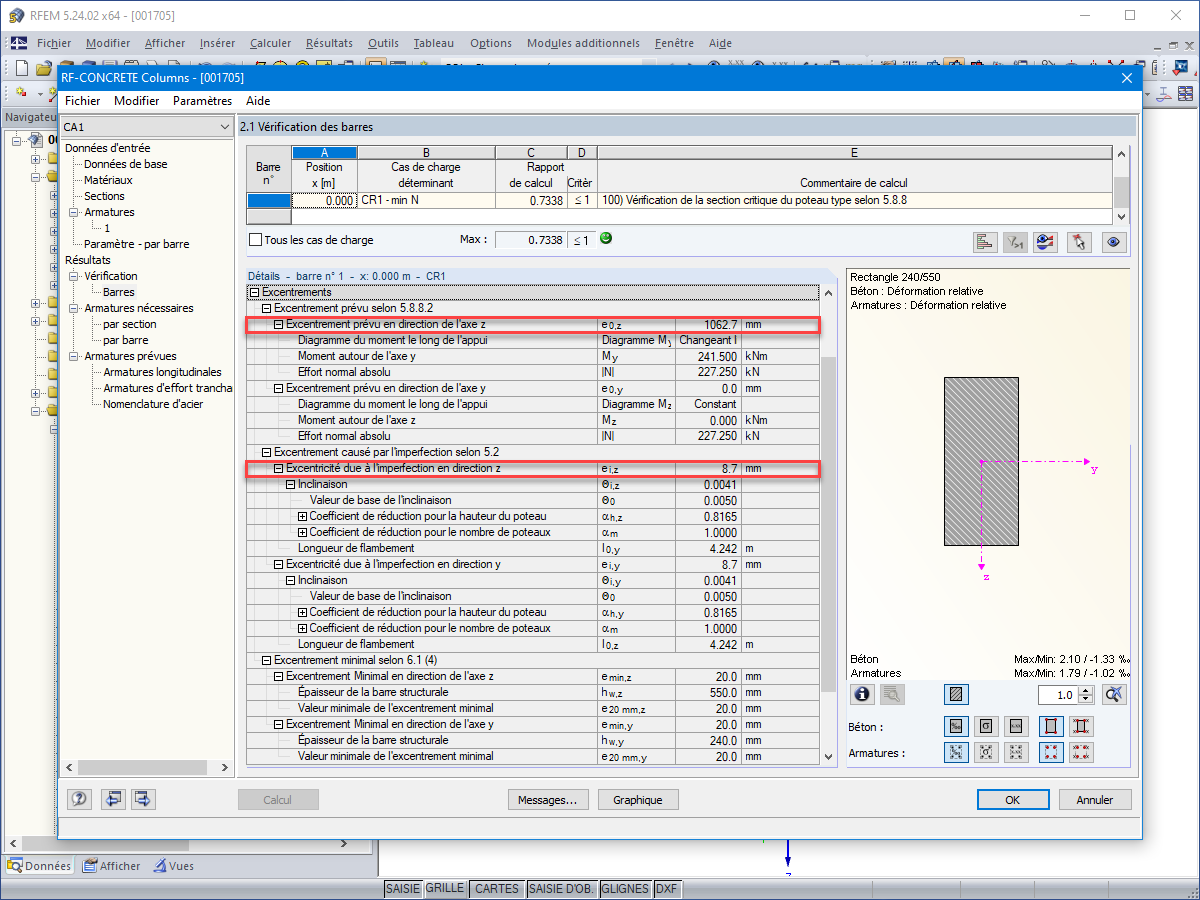Toggle GRILLE in the status bar
Image resolution: width=1200 pixels, height=900 pixels.
tap(445, 888)
